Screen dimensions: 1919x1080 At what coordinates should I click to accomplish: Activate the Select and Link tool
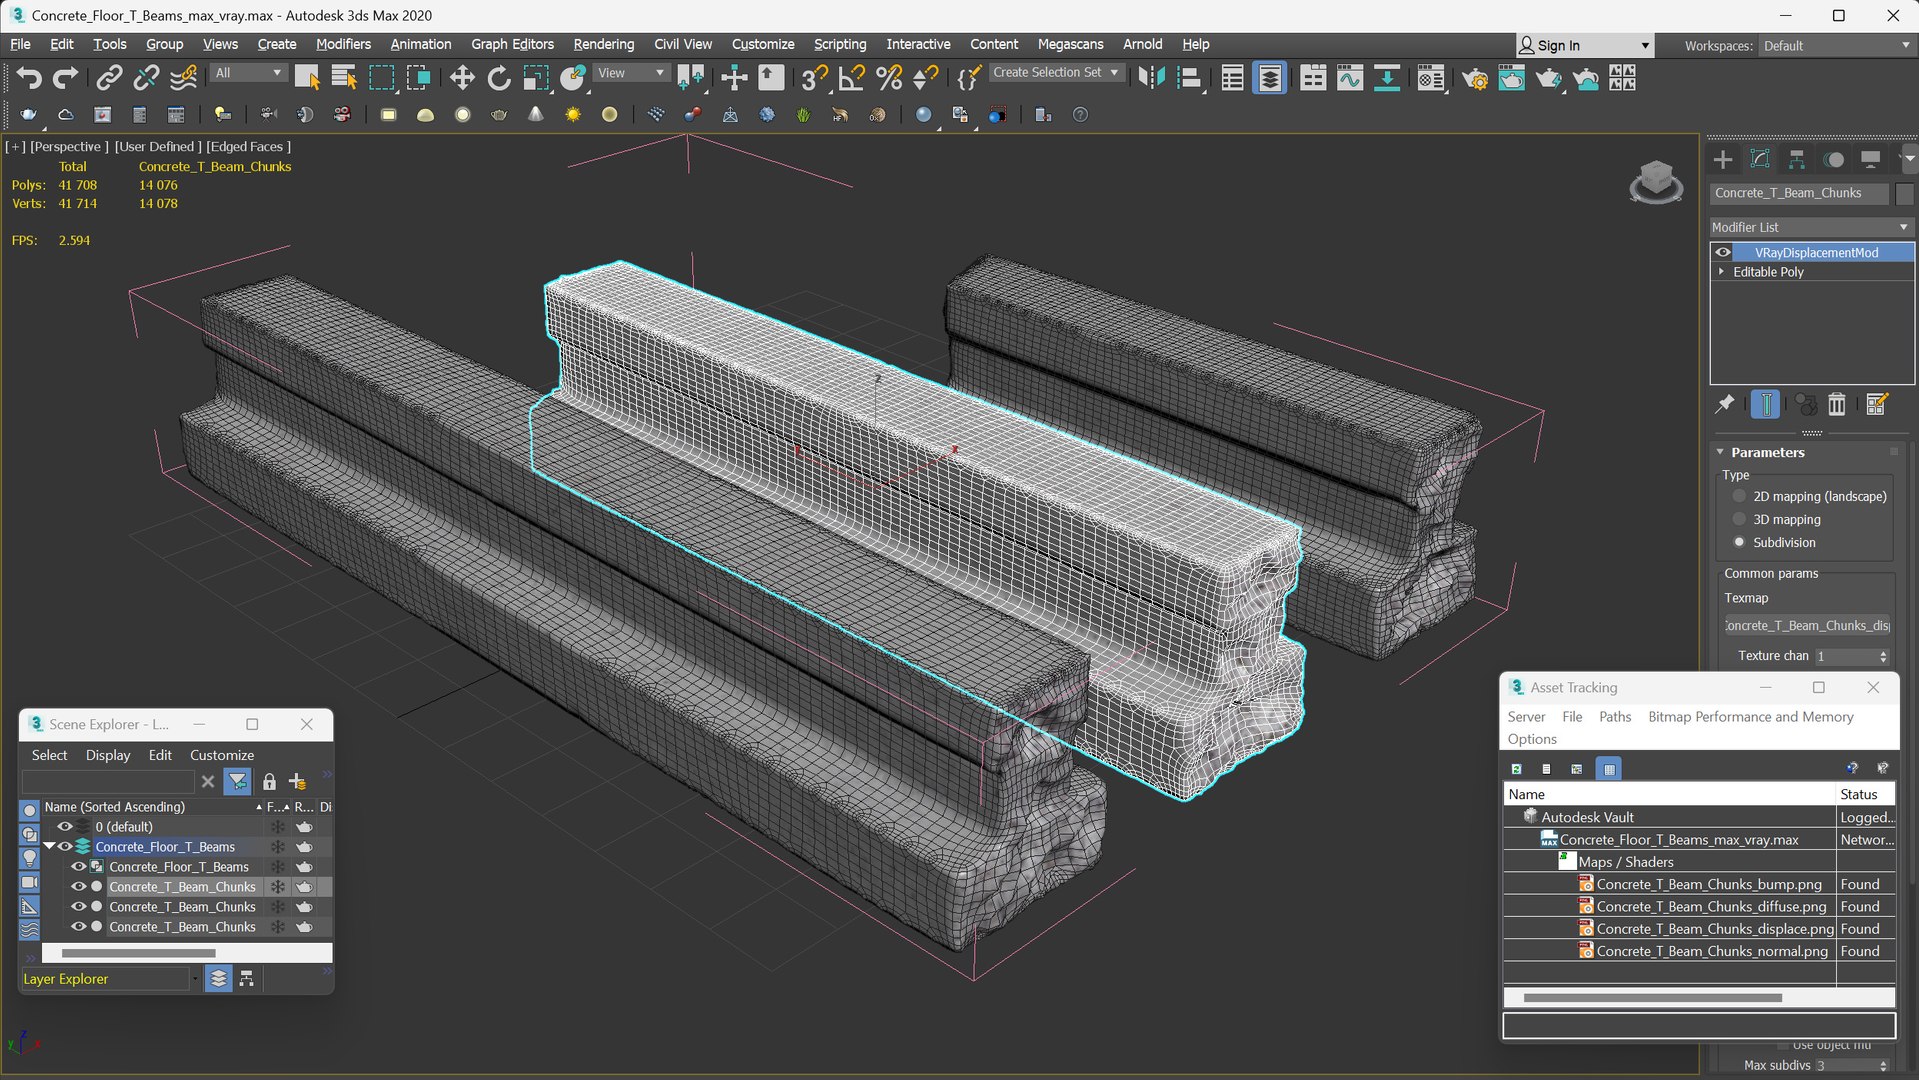[109, 78]
